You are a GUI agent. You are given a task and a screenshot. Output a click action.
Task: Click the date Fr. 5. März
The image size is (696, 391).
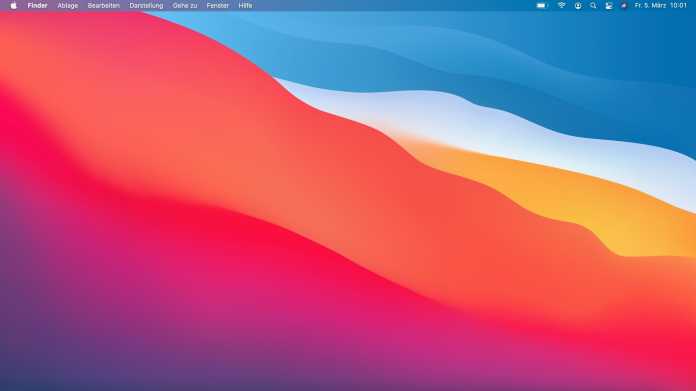(650, 6)
